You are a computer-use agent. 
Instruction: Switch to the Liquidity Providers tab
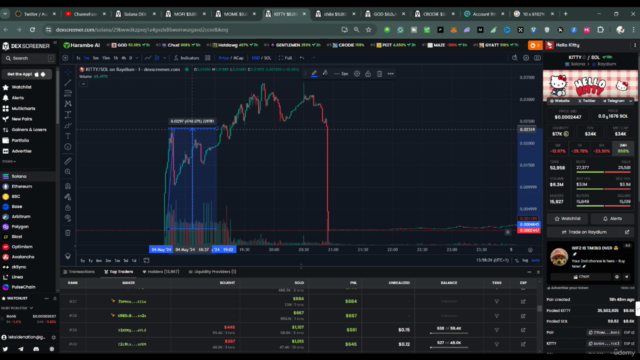(x=212, y=272)
